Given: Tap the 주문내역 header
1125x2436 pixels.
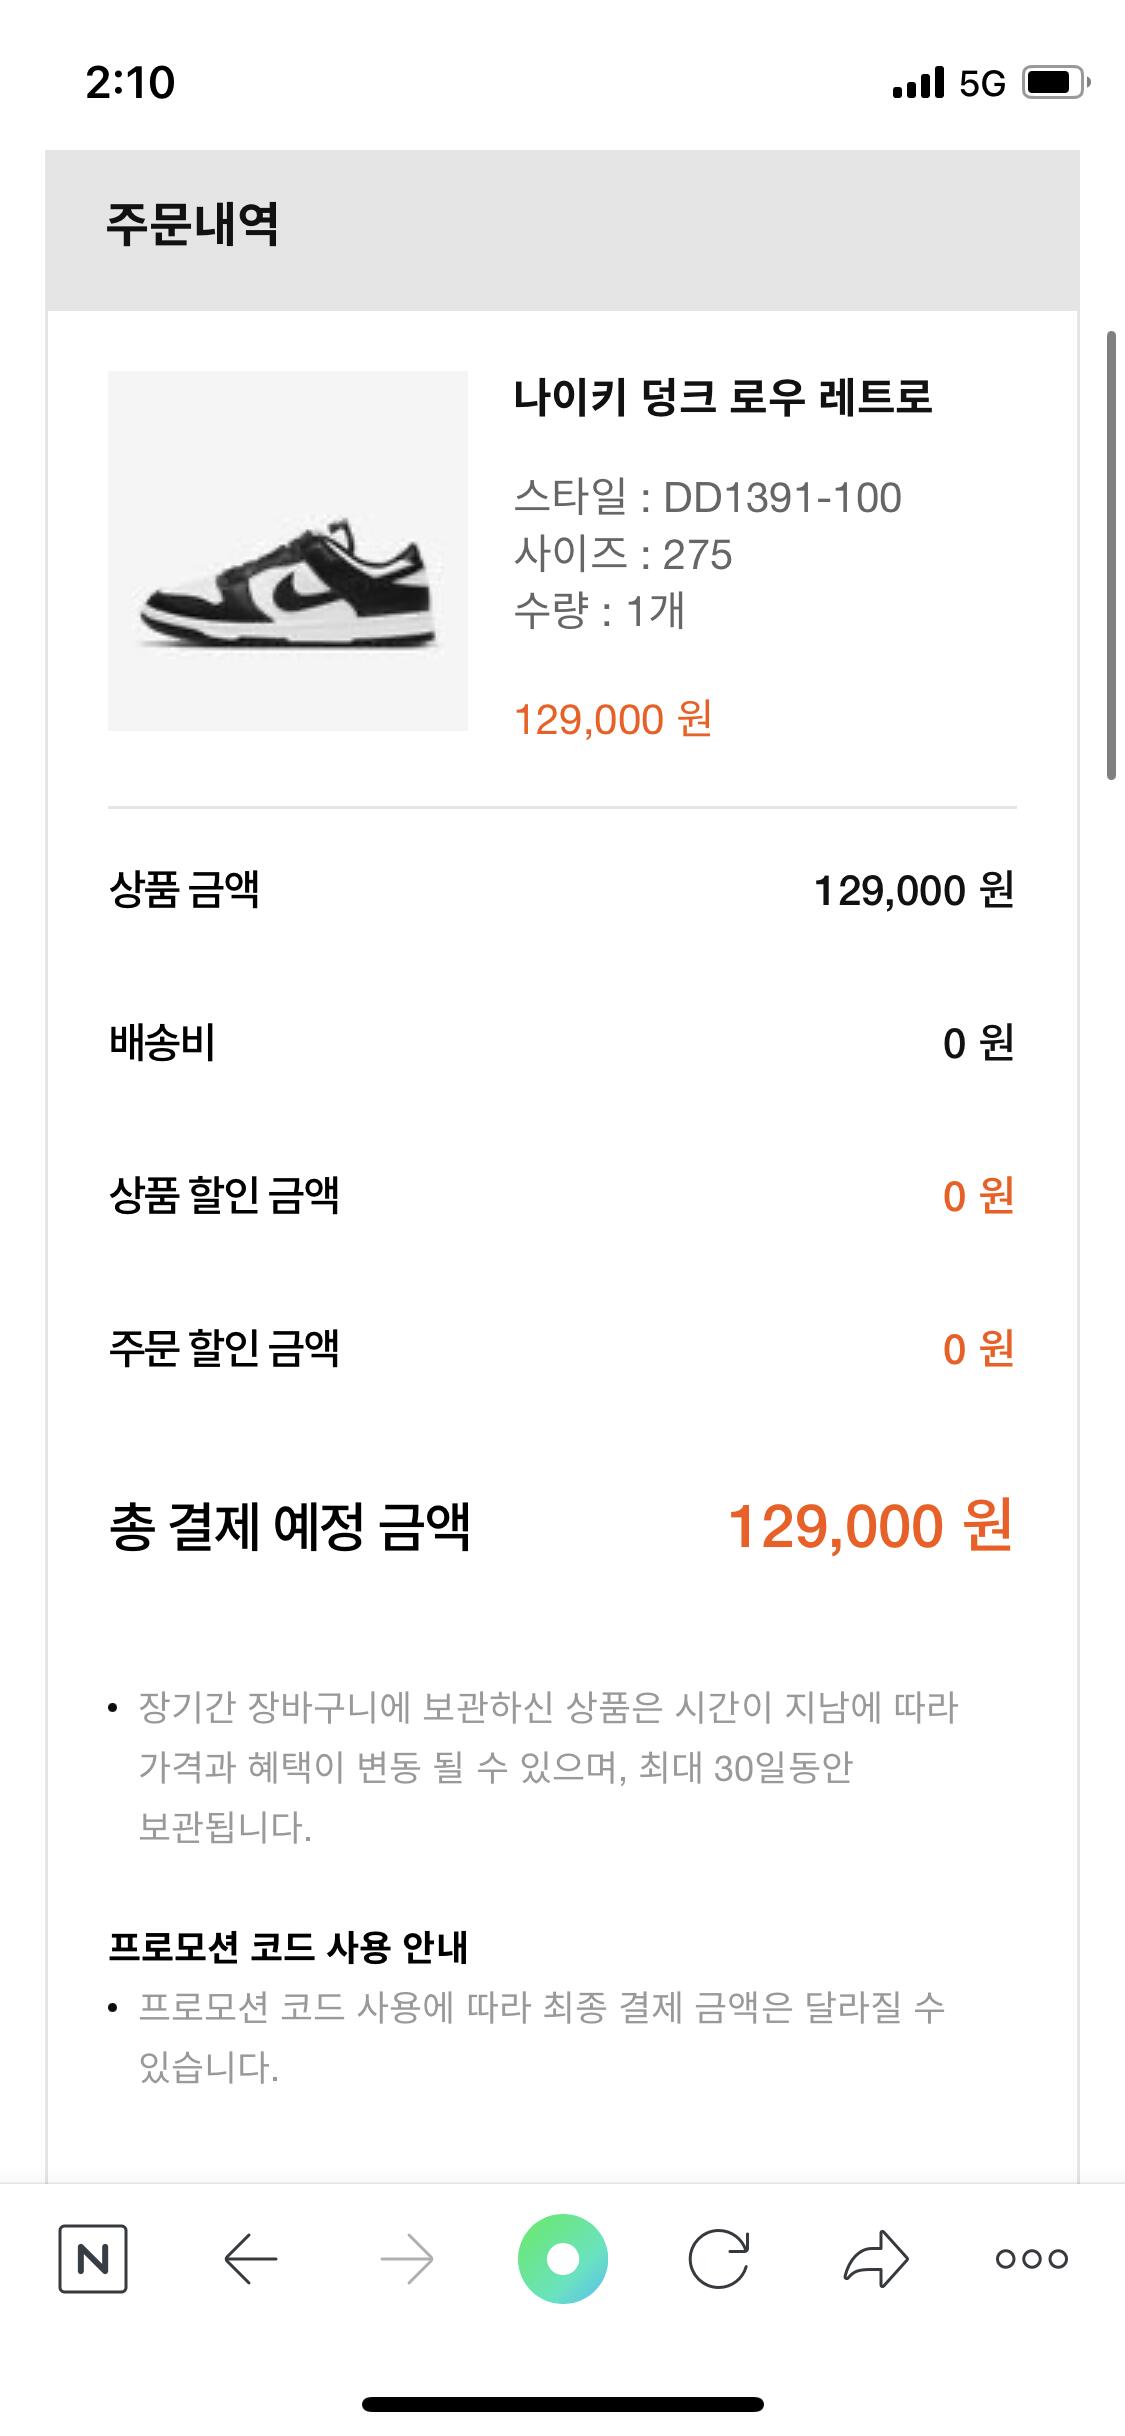Looking at the screenshot, I should (x=192, y=224).
